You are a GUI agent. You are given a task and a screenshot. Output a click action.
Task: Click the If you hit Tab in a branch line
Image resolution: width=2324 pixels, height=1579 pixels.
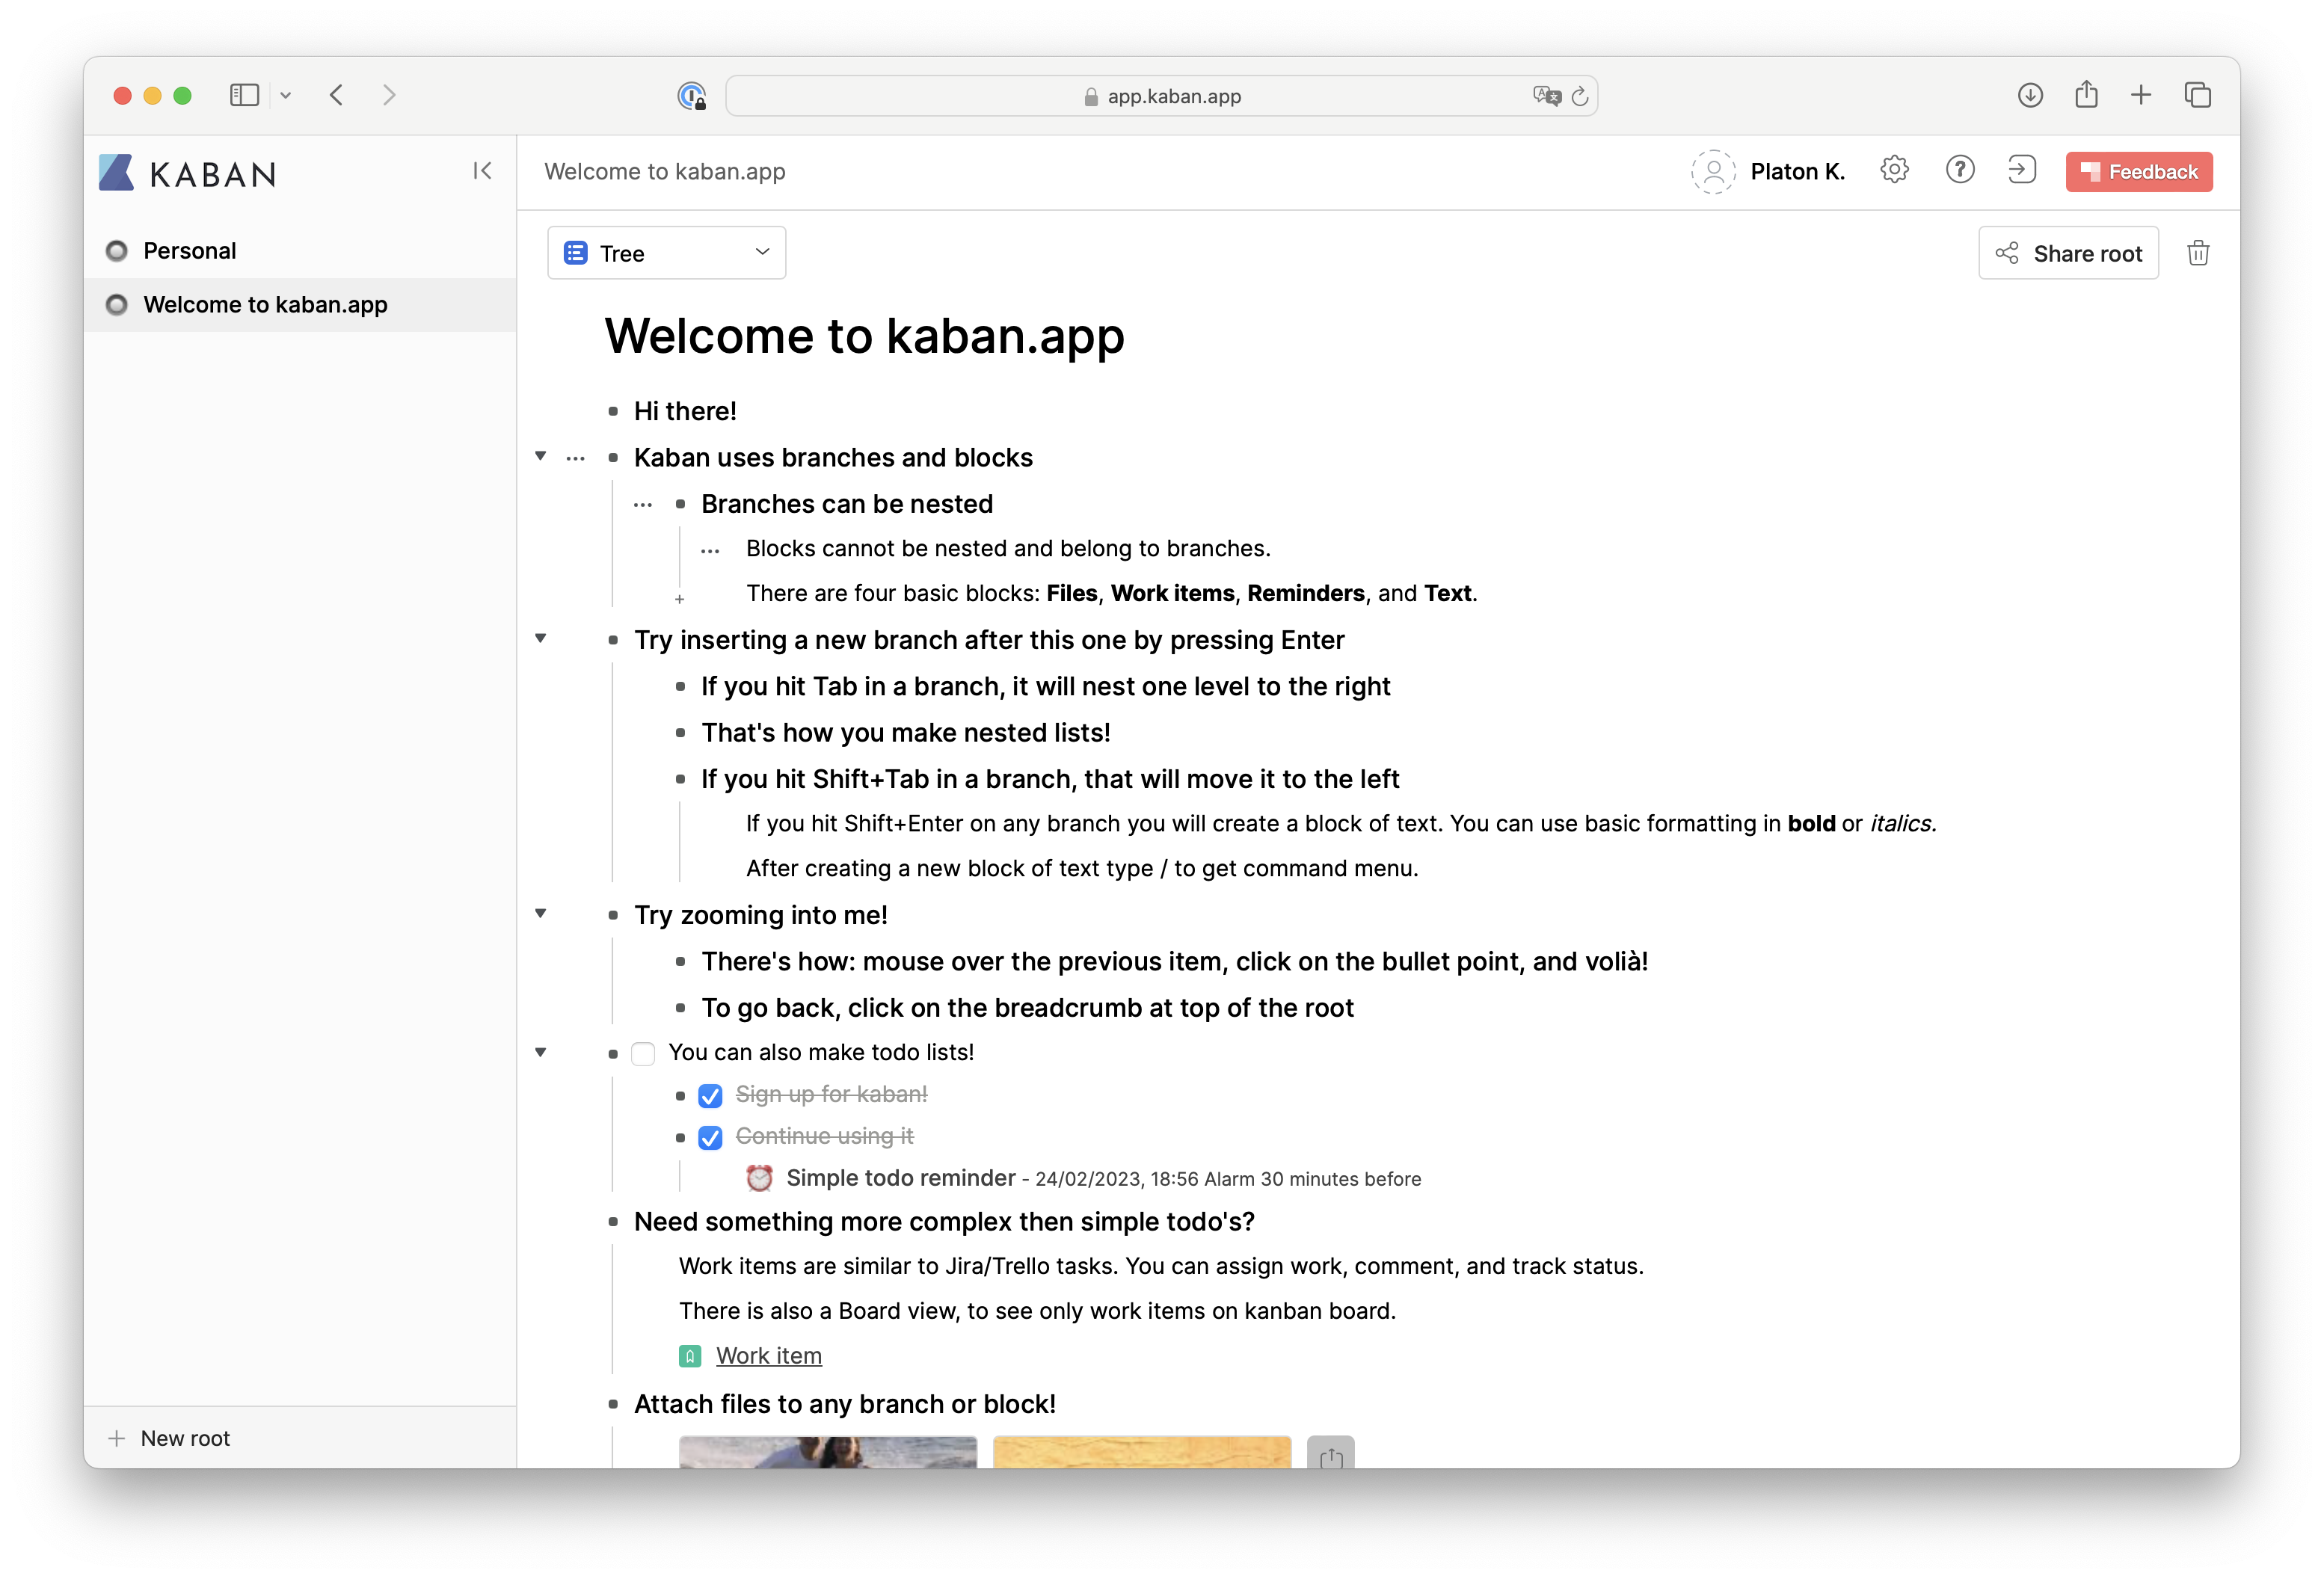point(1046,687)
